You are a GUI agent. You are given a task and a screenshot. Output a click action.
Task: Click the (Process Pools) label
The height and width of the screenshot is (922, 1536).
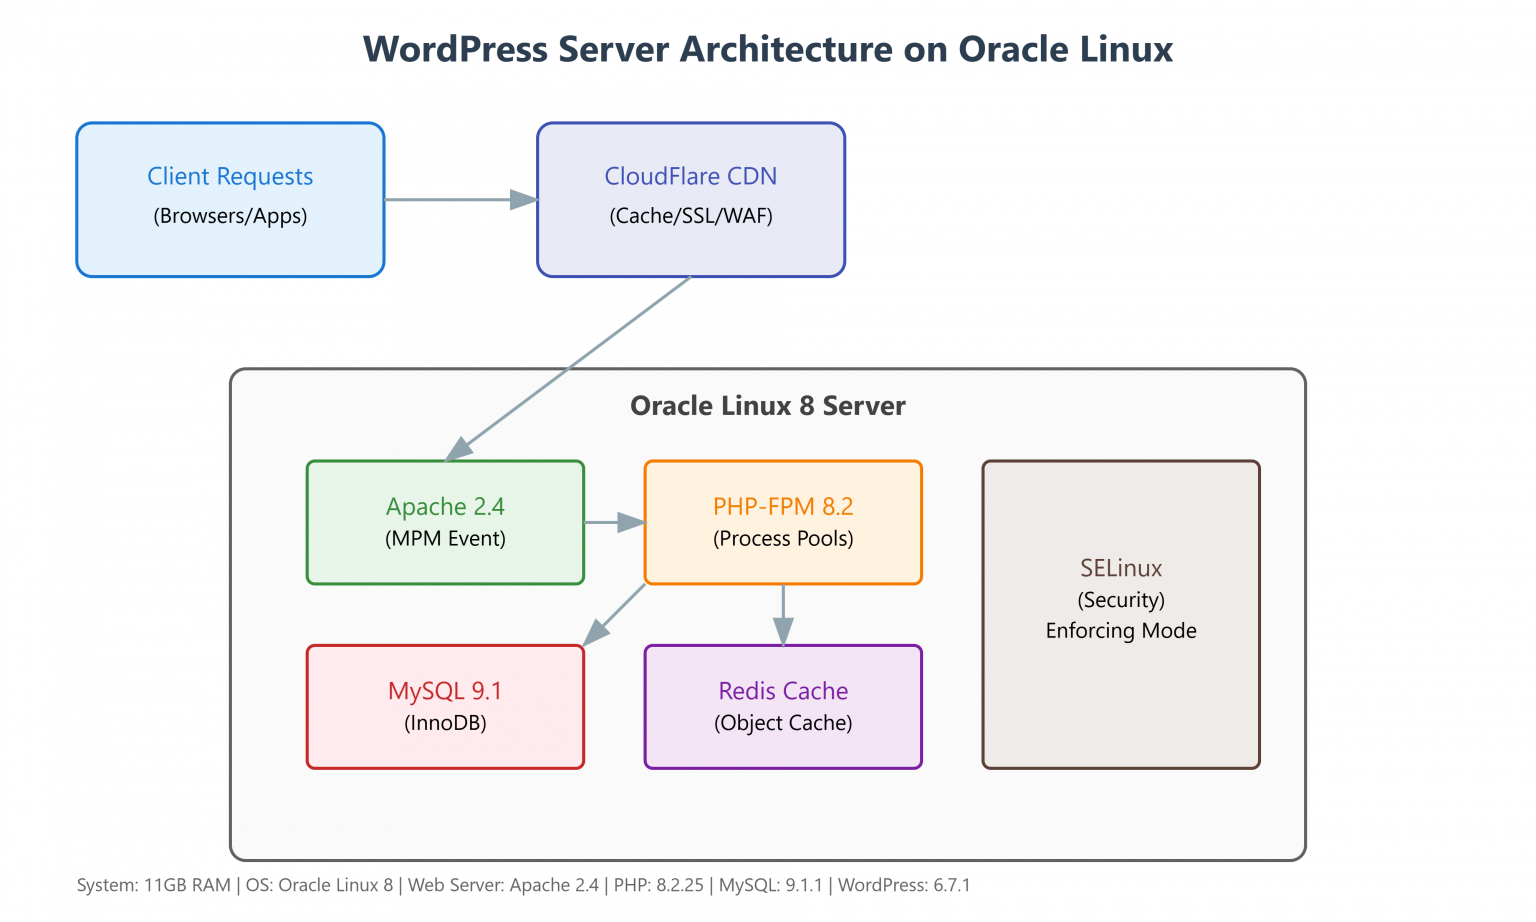(783, 538)
